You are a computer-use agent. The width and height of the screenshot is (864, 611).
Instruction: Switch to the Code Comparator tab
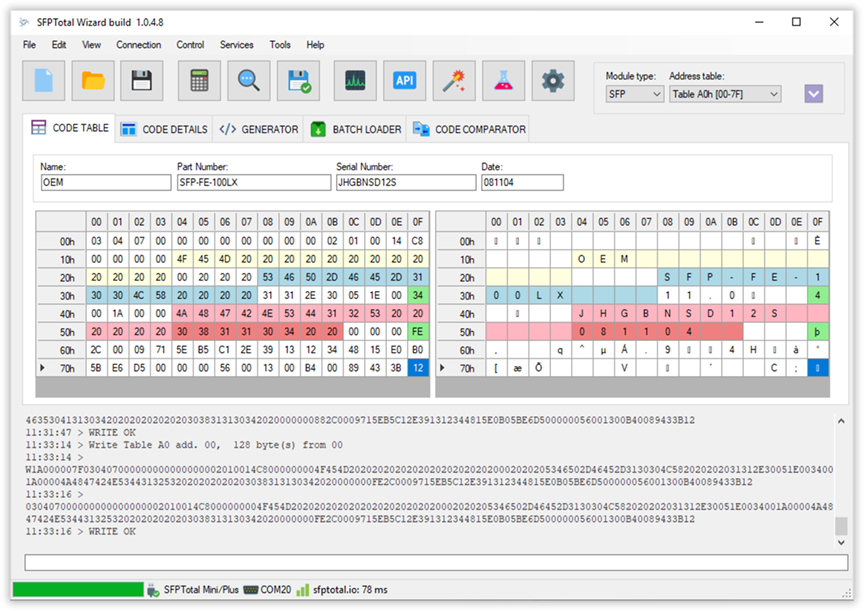tap(469, 129)
